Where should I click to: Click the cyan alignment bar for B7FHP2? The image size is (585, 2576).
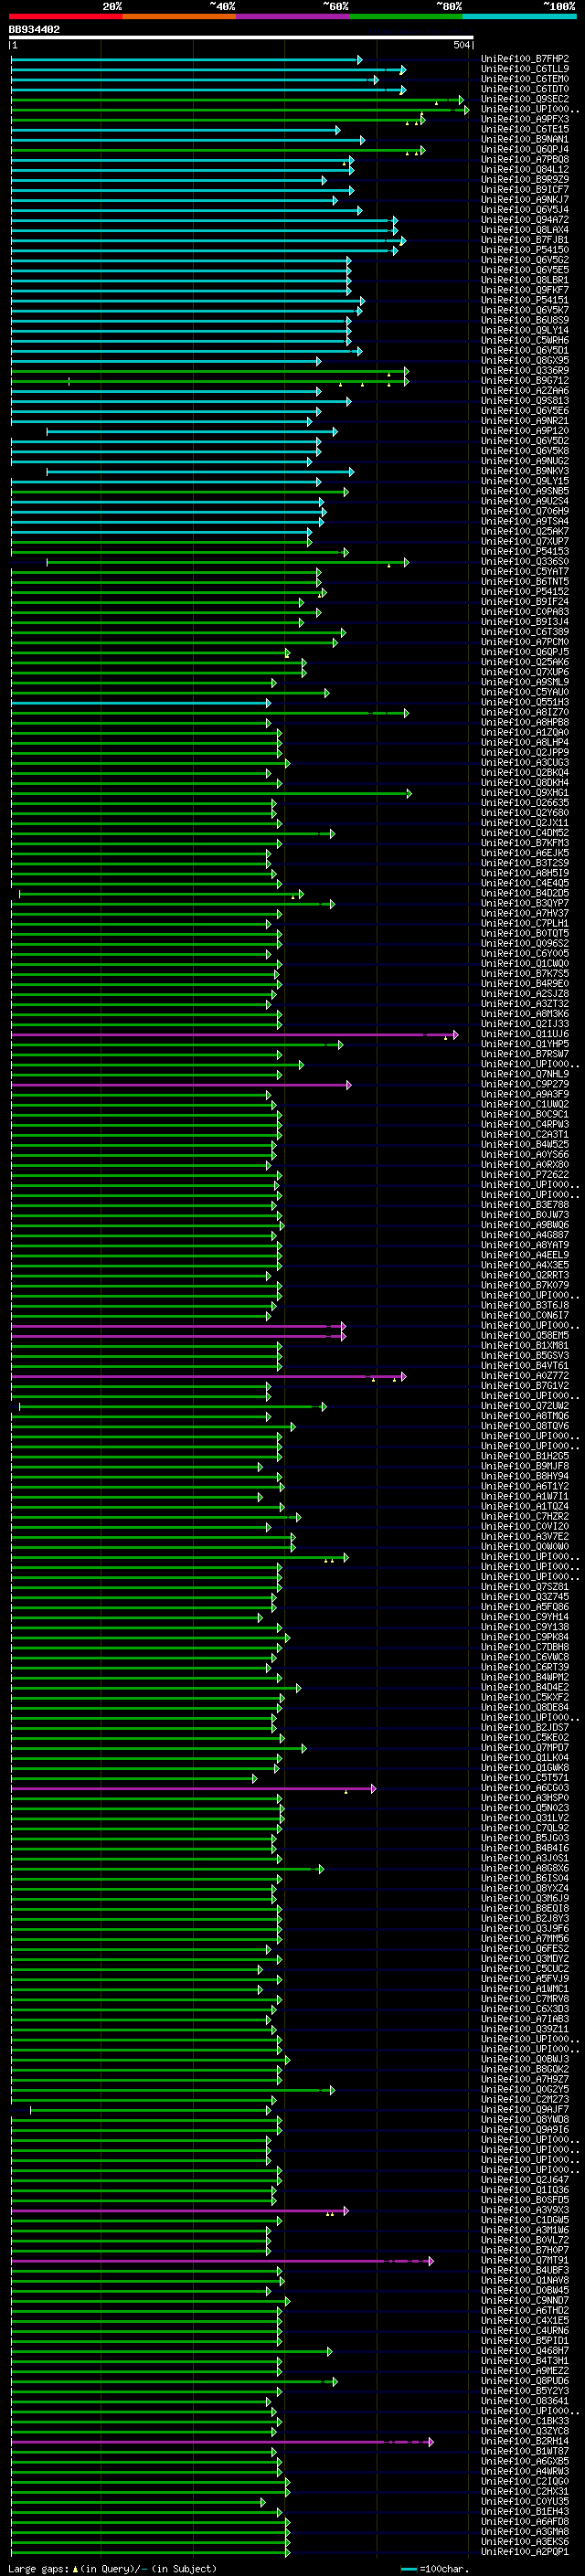[186, 60]
